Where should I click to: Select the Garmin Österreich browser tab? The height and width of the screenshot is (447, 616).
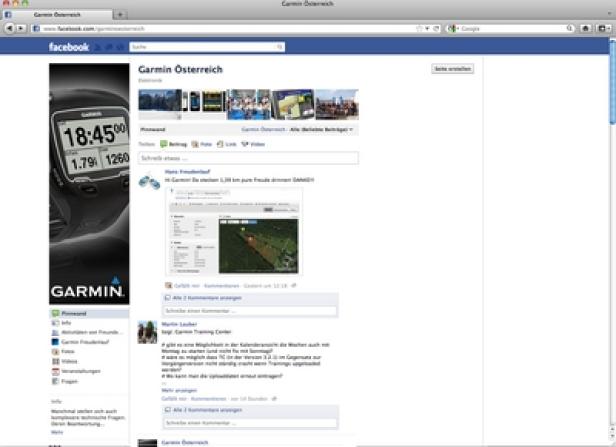click(x=57, y=15)
